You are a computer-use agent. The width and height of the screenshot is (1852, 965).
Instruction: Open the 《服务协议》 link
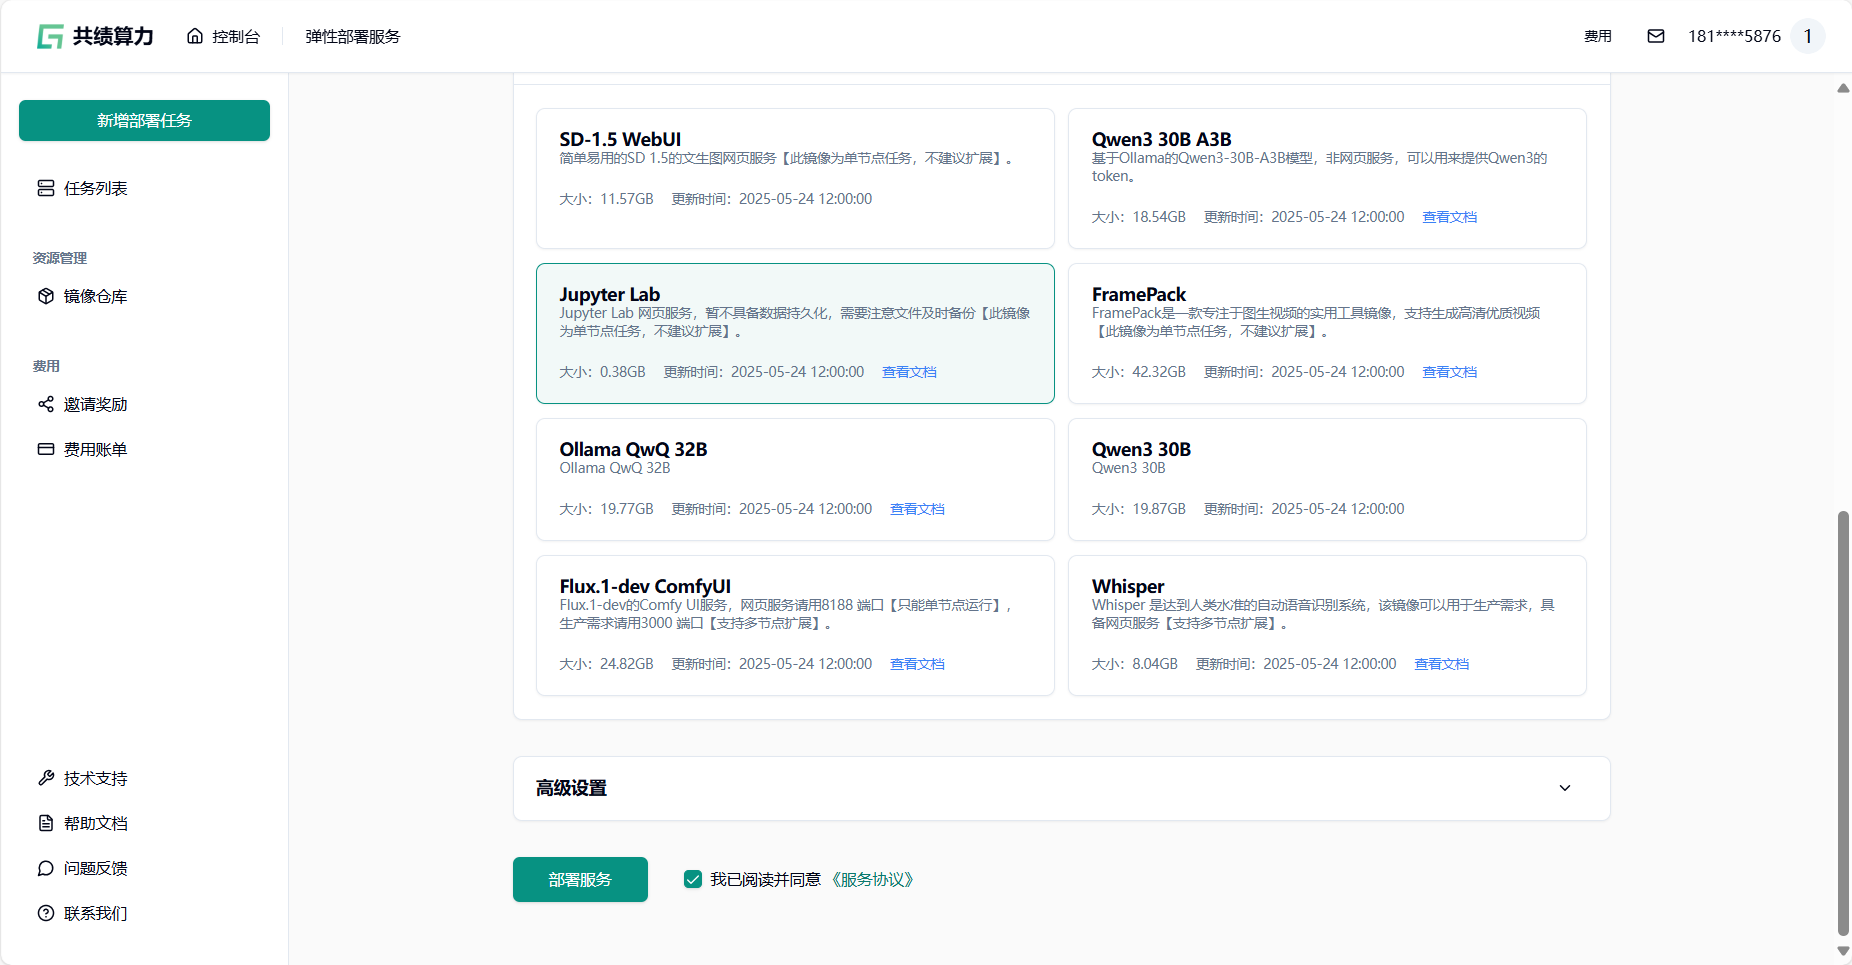tap(872, 879)
